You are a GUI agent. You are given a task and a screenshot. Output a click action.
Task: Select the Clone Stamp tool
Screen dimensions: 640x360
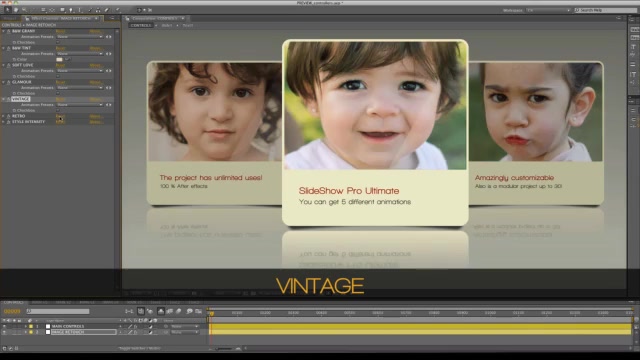[x=98, y=10]
